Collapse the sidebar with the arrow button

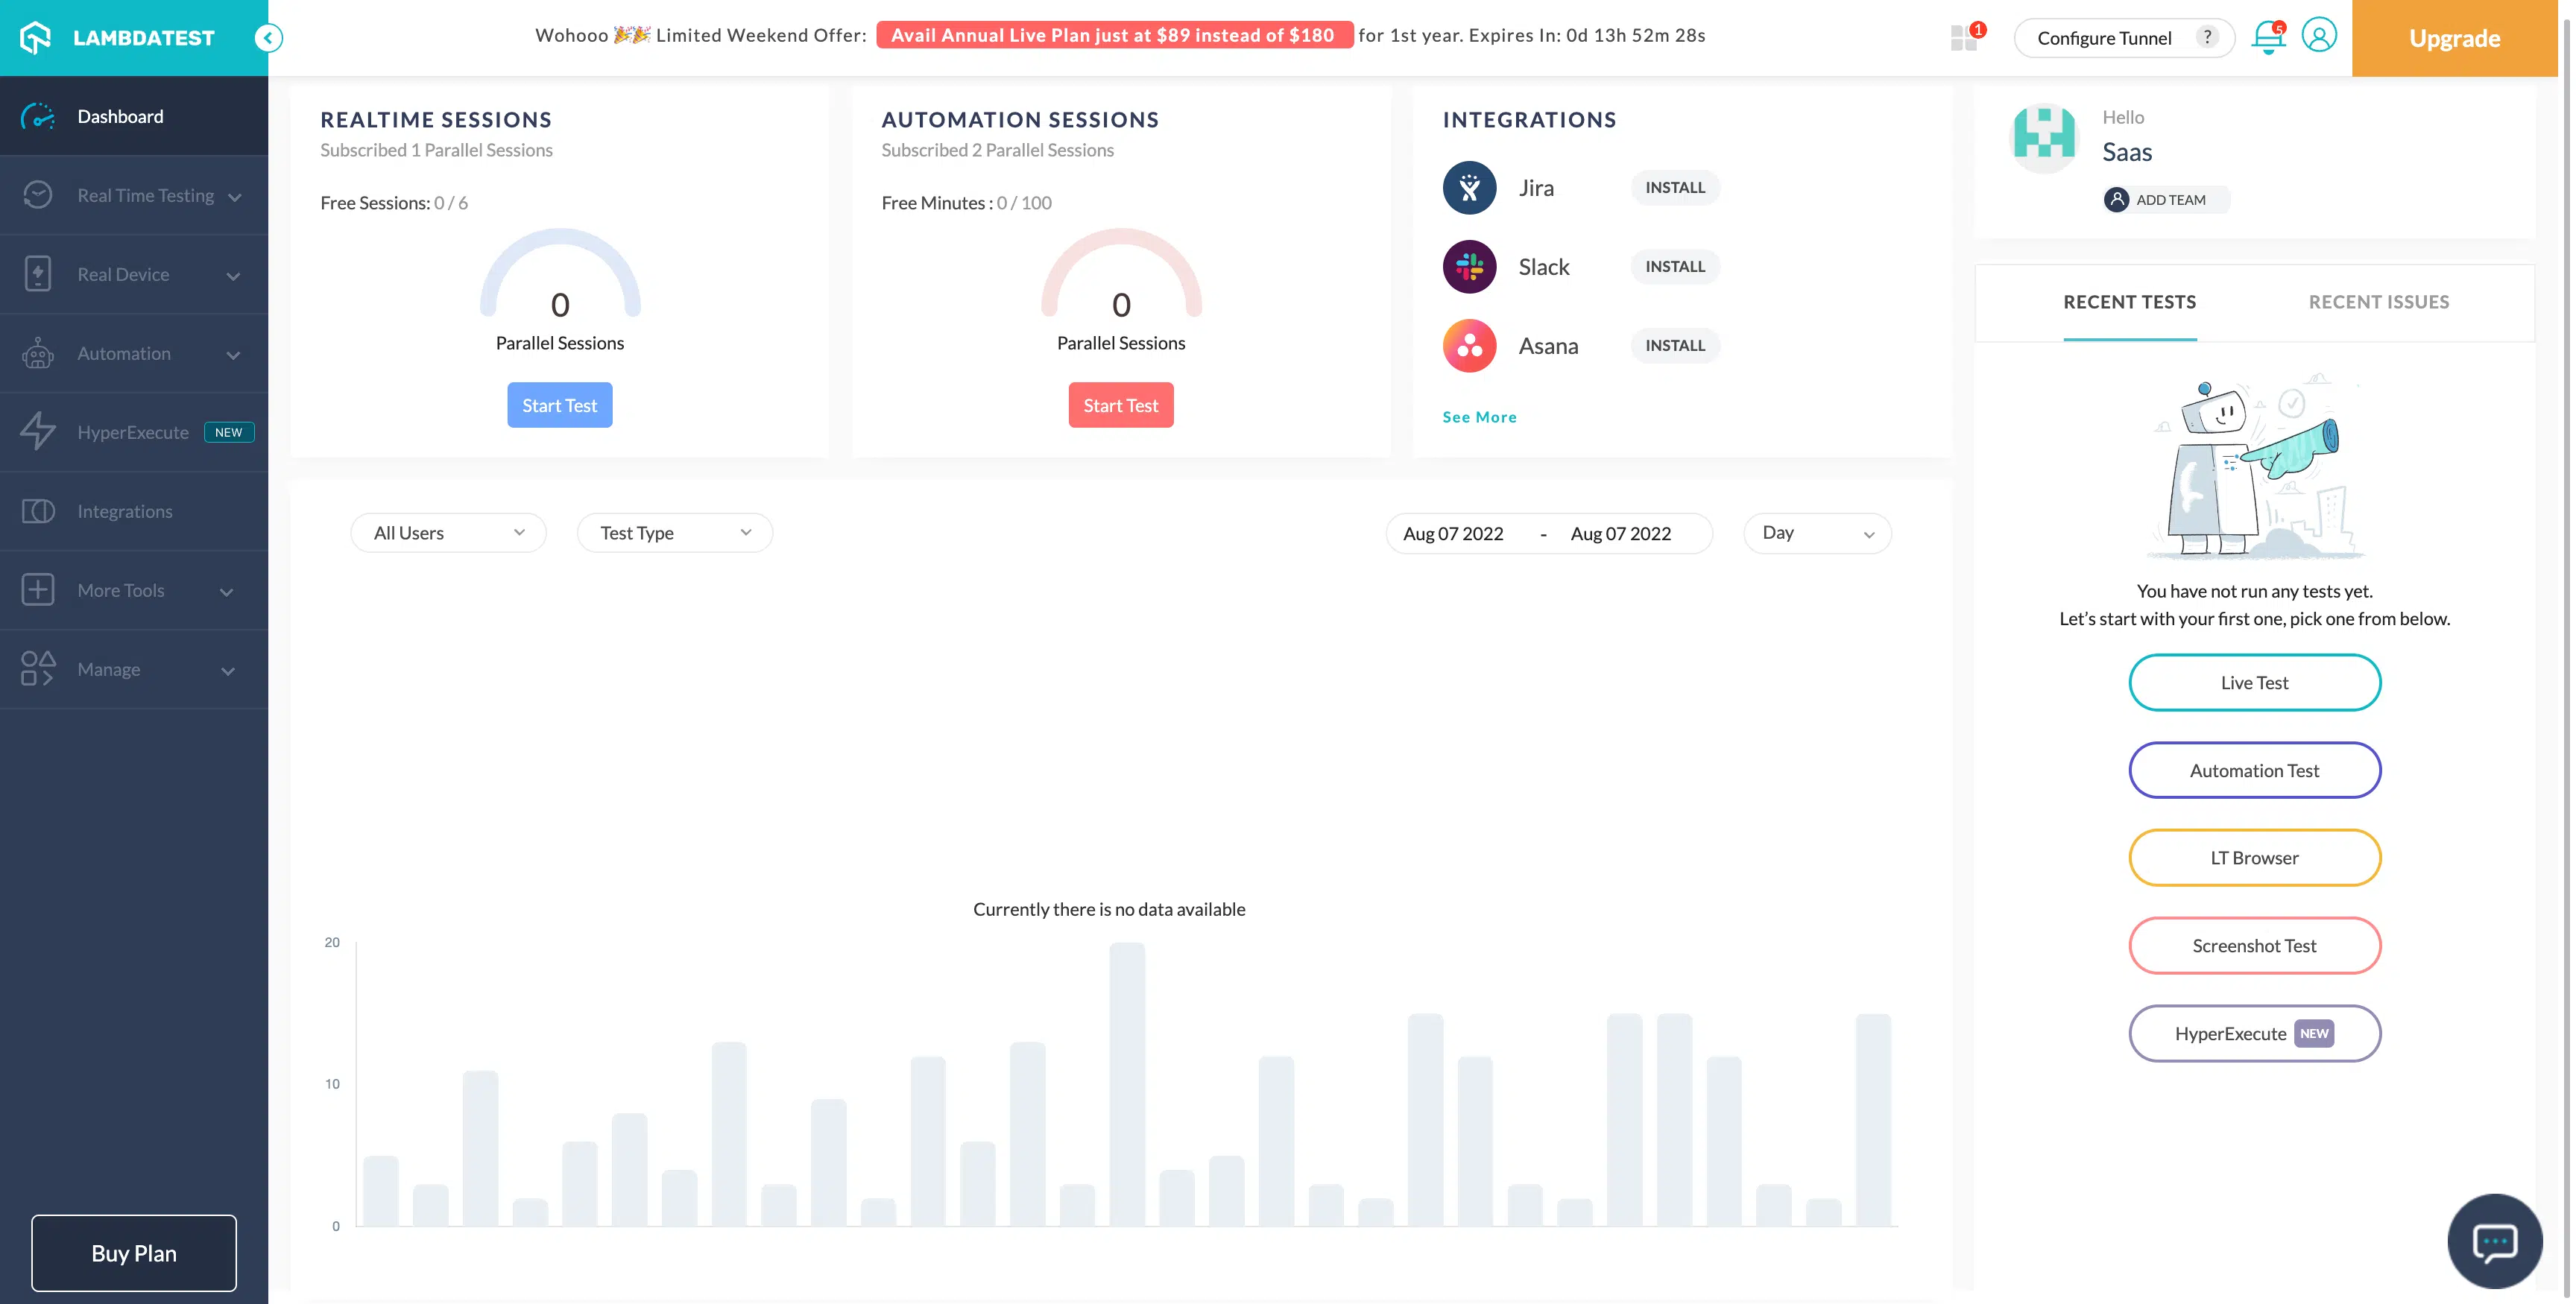pyautogui.click(x=268, y=38)
